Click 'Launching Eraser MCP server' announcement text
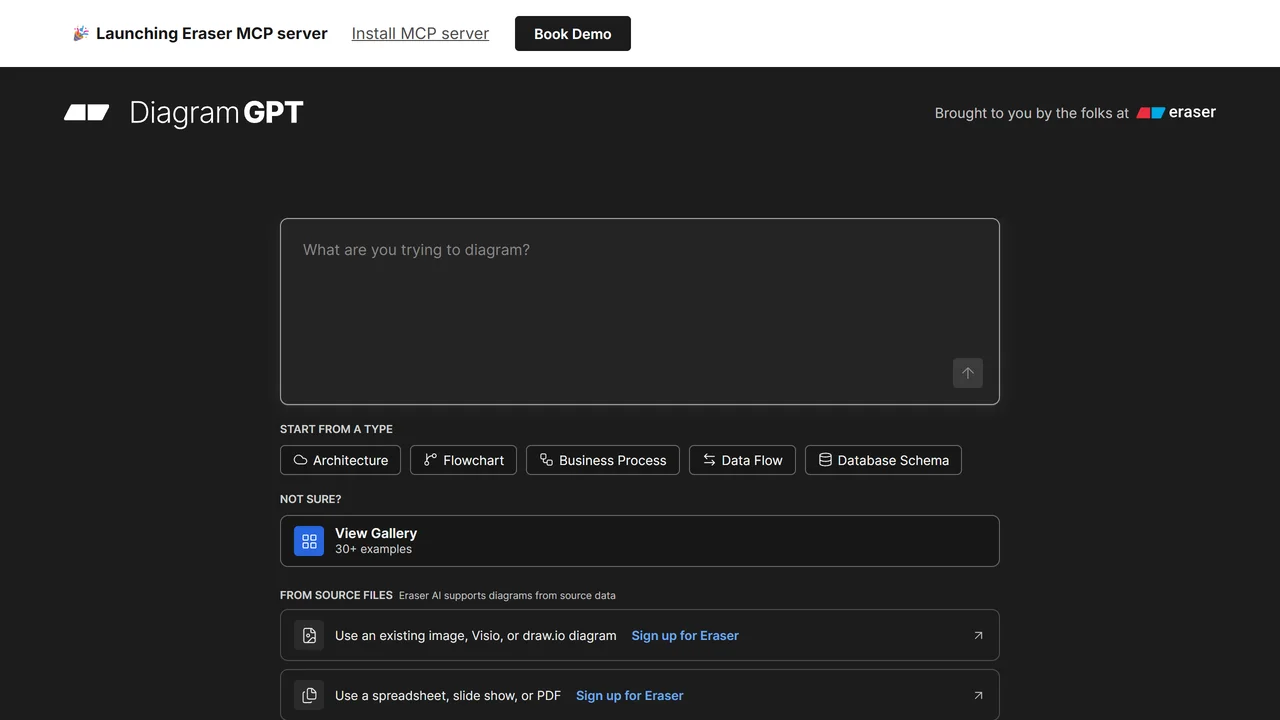The image size is (1280, 720). (x=212, y=33)
